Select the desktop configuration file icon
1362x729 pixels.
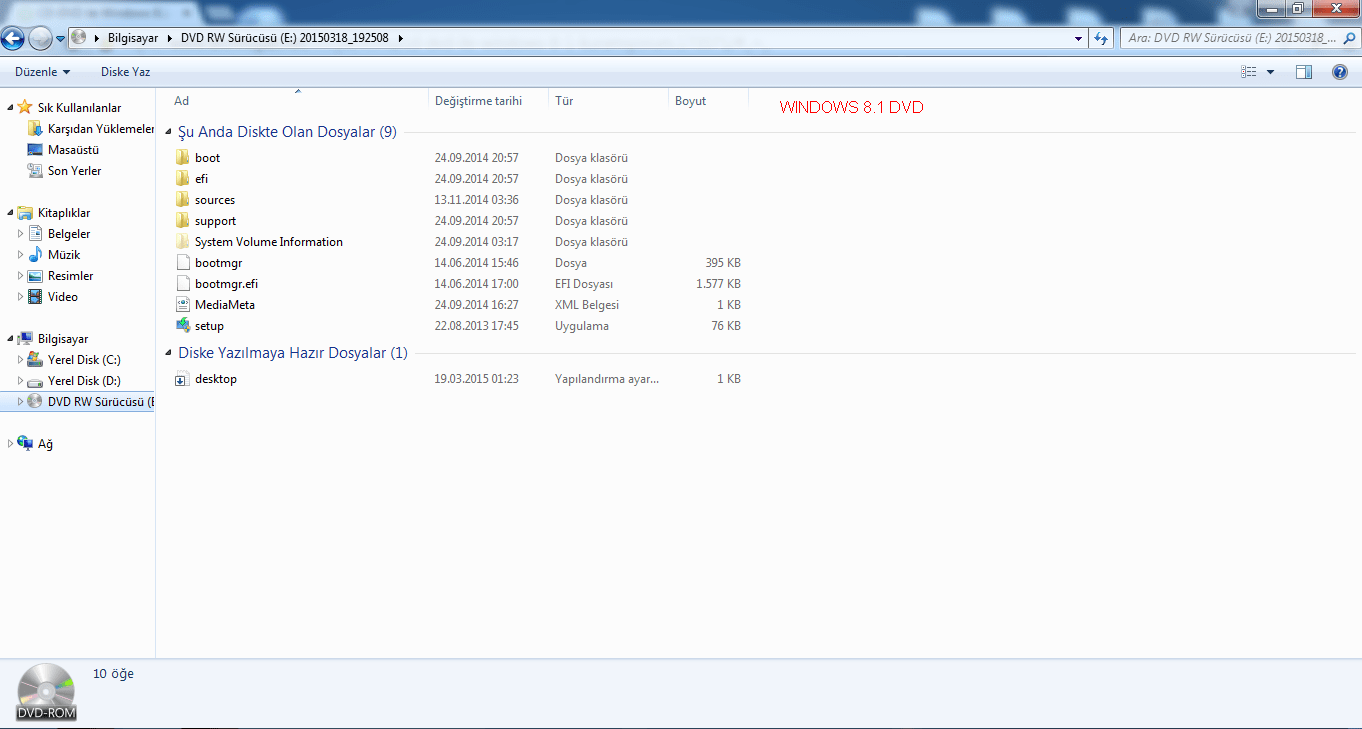(182, 379)
